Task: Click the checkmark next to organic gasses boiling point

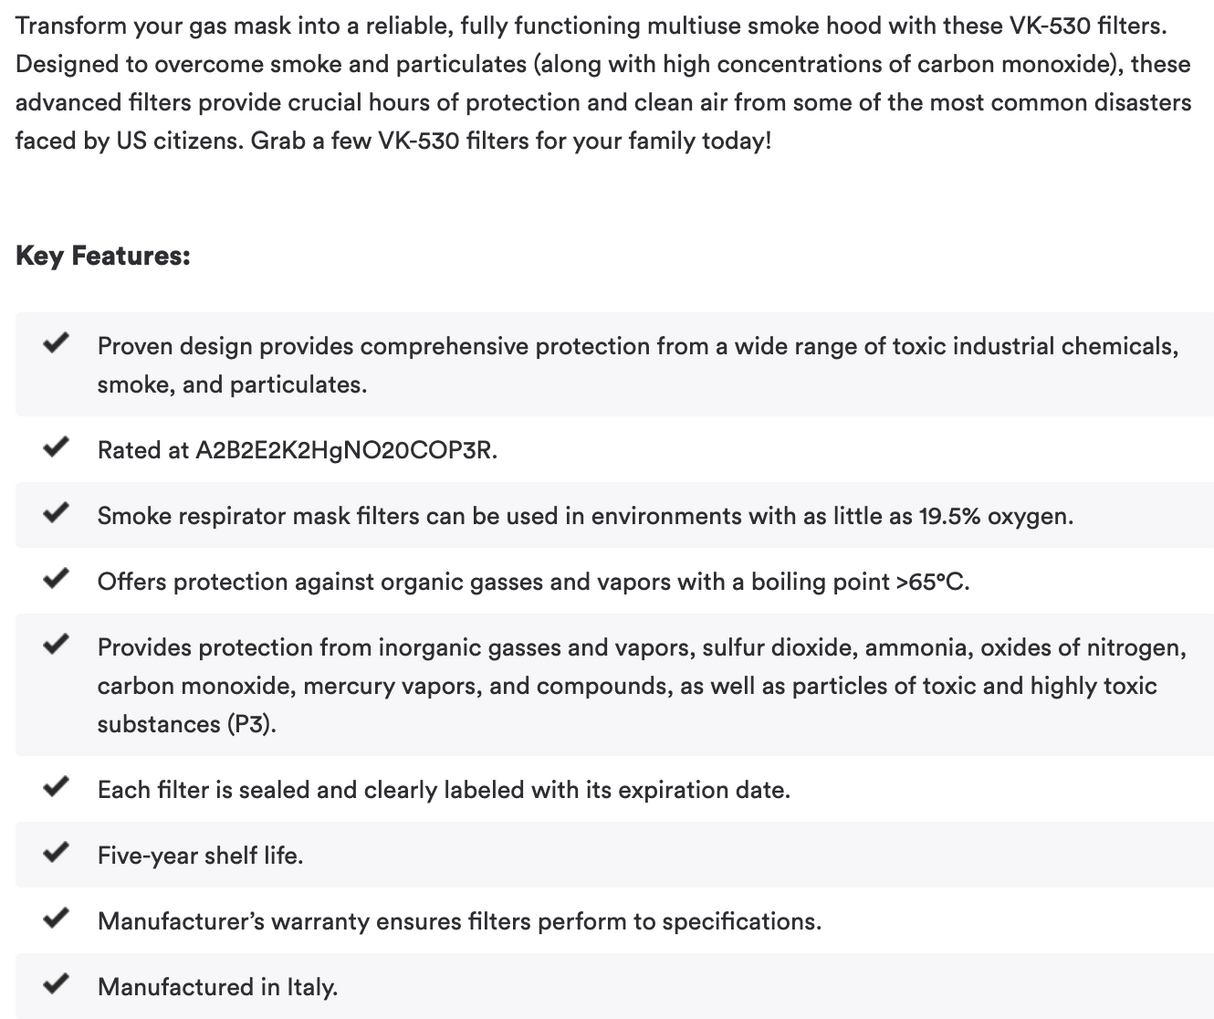Action: [x=55, y=580]
